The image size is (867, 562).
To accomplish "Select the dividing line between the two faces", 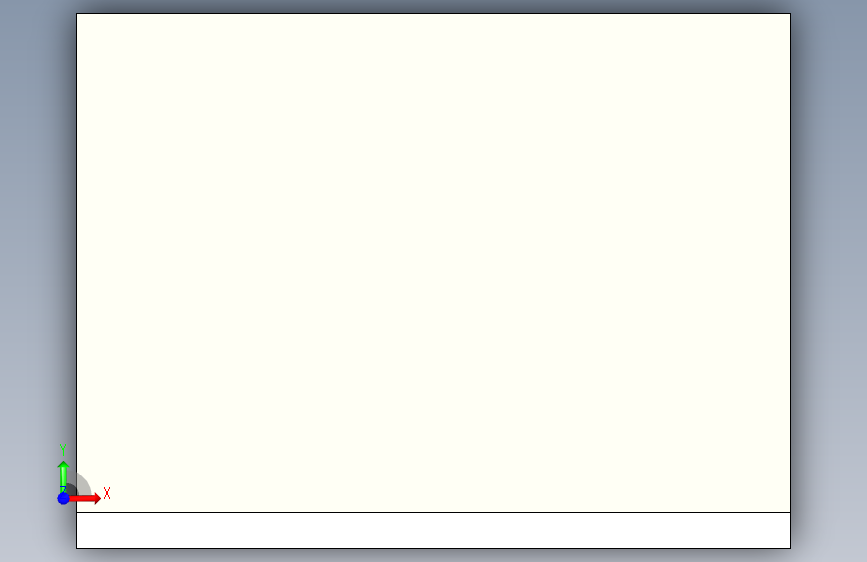I will 434,513.
